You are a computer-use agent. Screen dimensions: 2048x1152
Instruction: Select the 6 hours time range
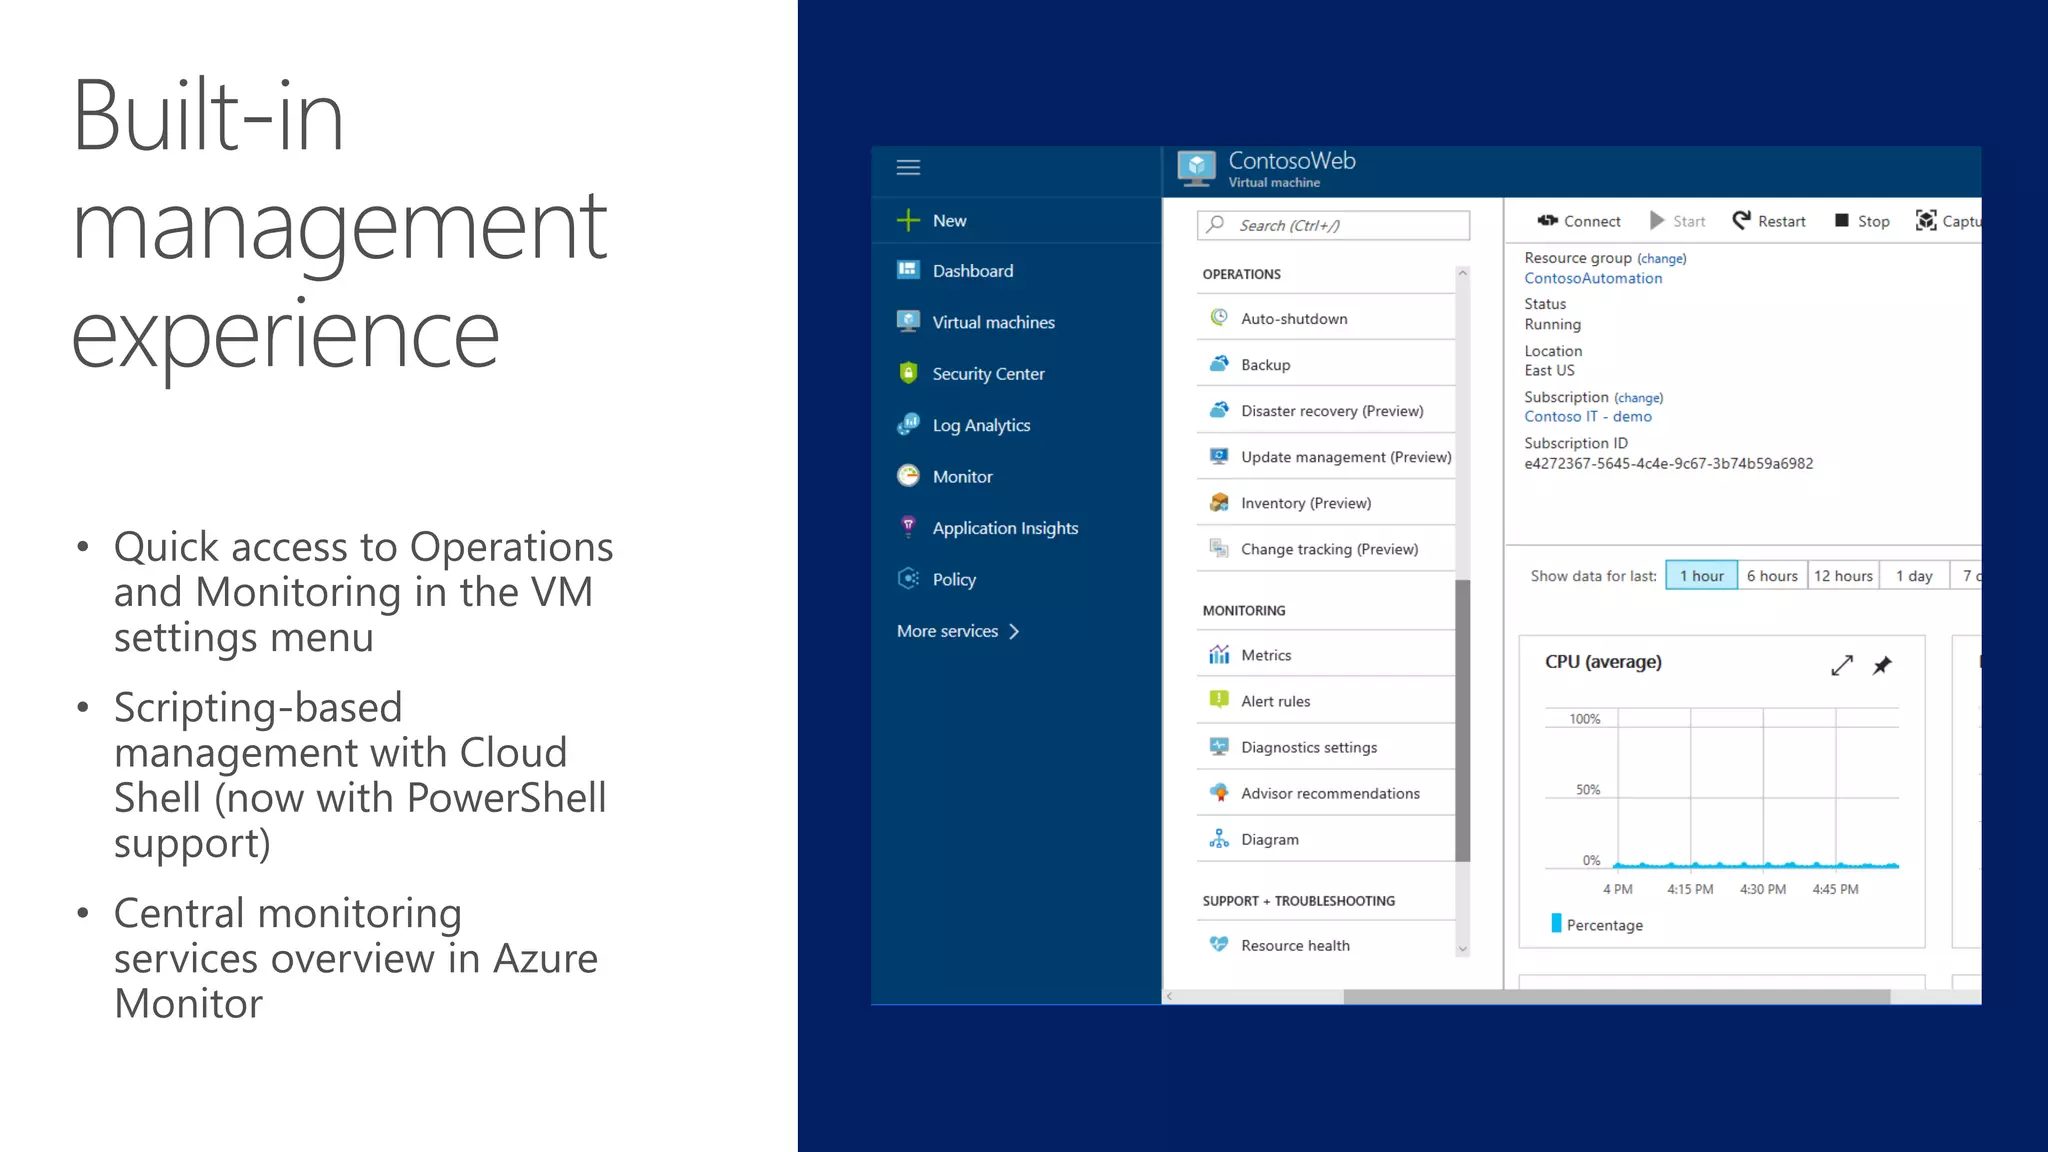pyautogui.click(x=1772, y=576)
